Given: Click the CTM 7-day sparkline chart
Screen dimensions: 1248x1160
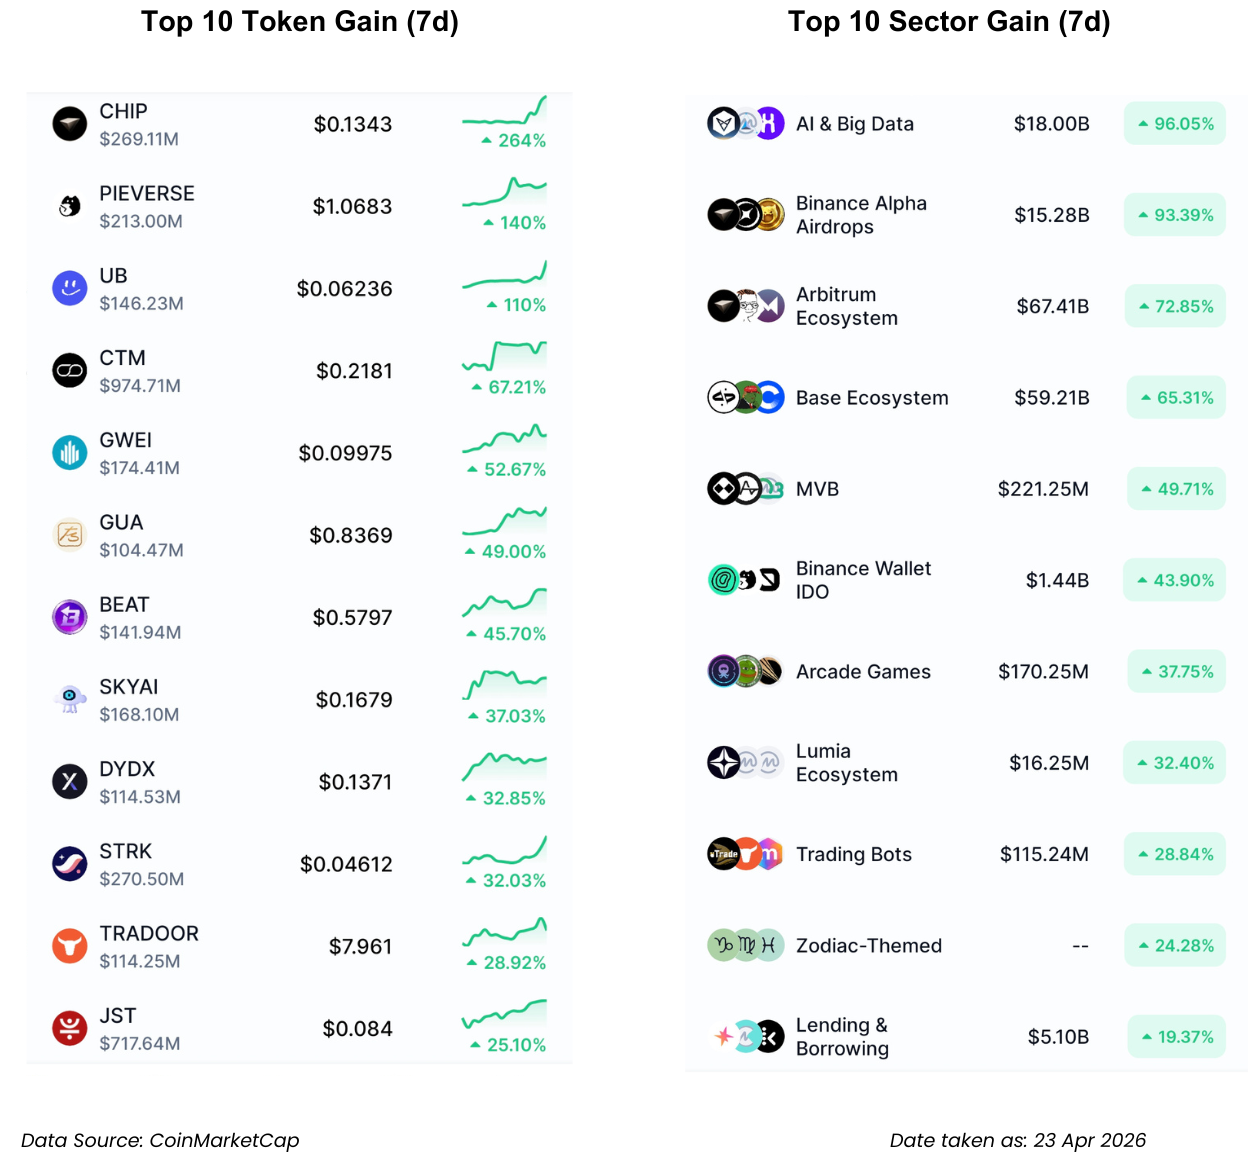Looking at the screenshot, I should [x=504, y=355].
